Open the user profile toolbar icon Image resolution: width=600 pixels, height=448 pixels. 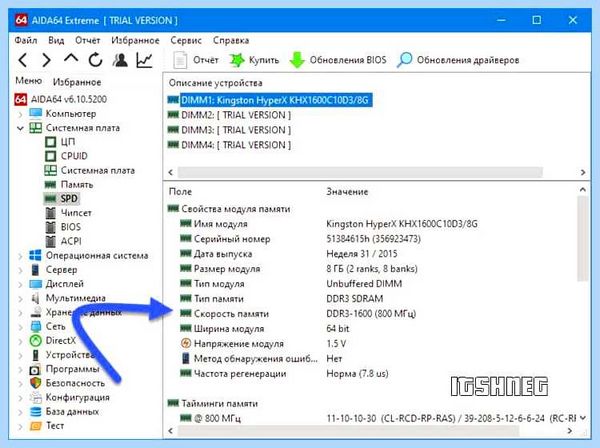(x=120, y=60)
